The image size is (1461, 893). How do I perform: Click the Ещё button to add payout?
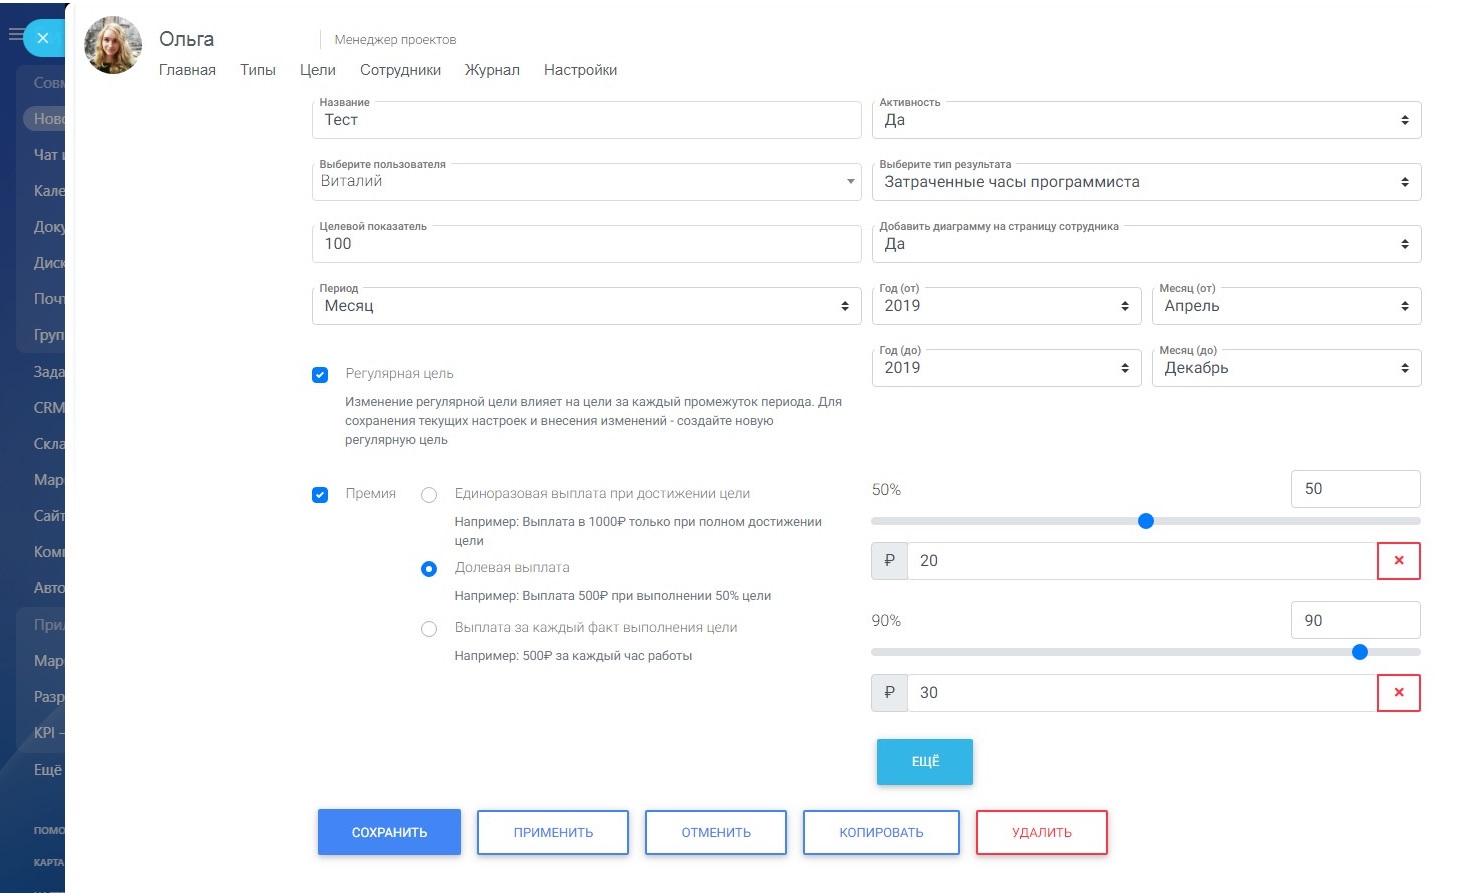pos(924,762)
